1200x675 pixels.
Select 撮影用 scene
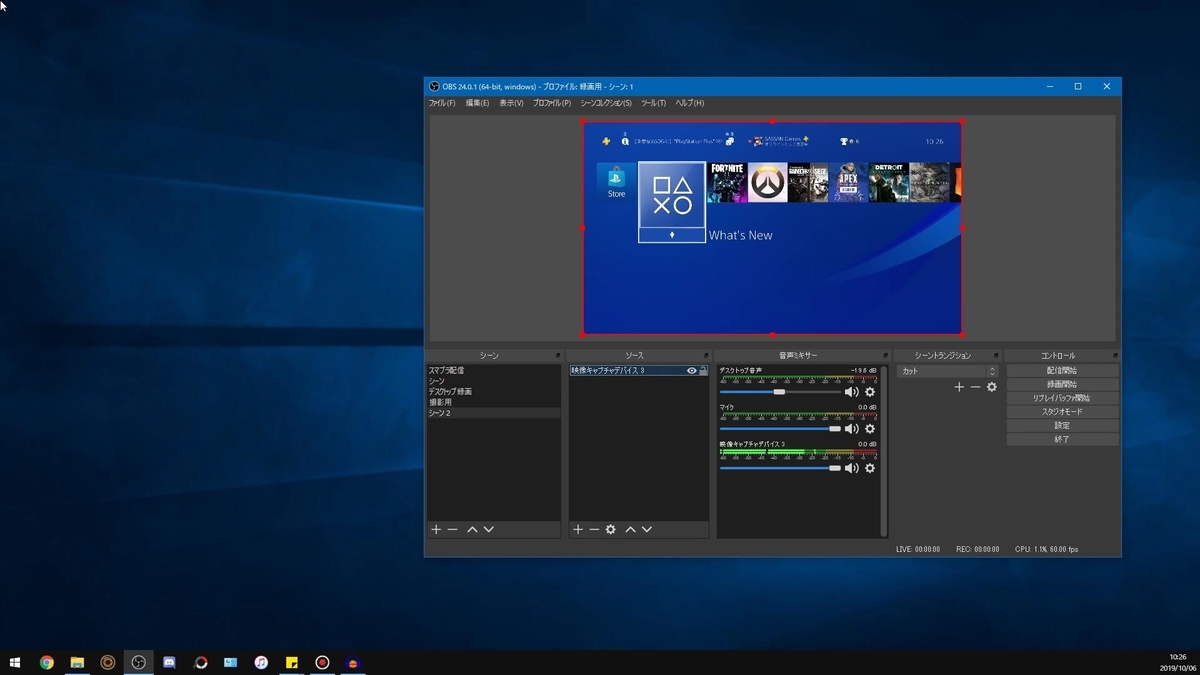pos(494,402)
